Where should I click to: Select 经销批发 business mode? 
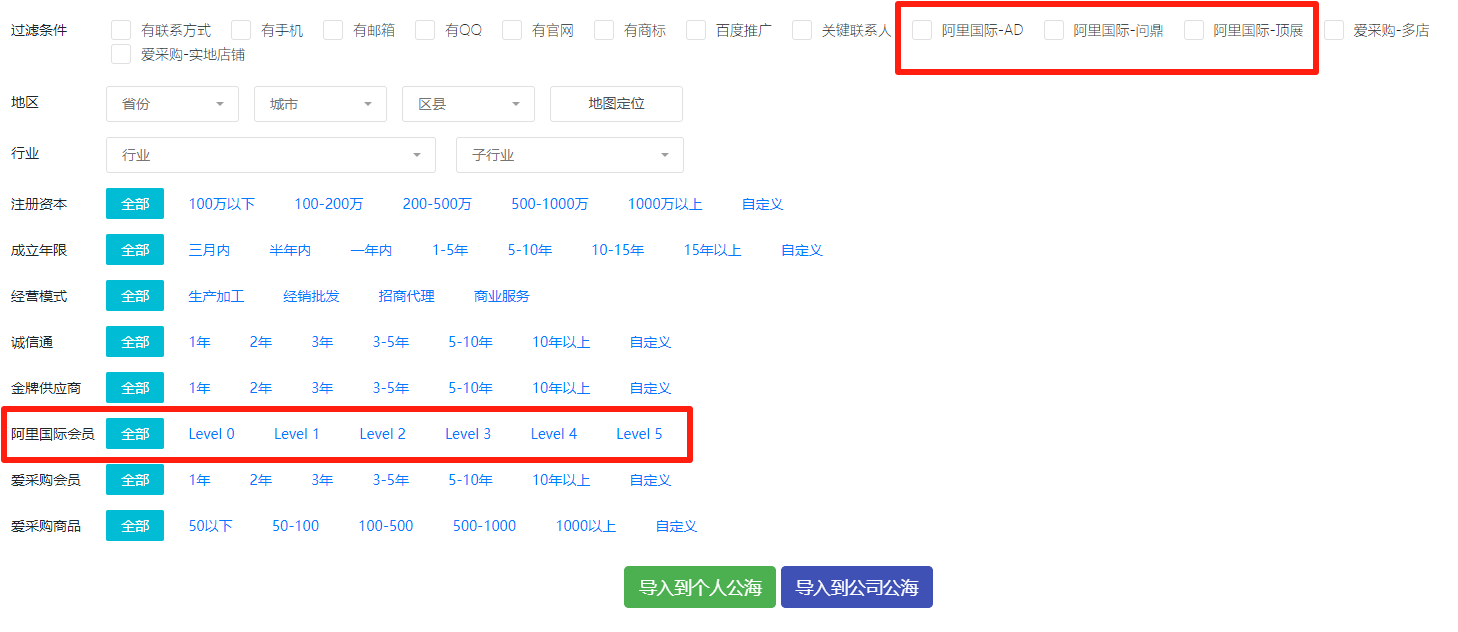pos(312,296)
